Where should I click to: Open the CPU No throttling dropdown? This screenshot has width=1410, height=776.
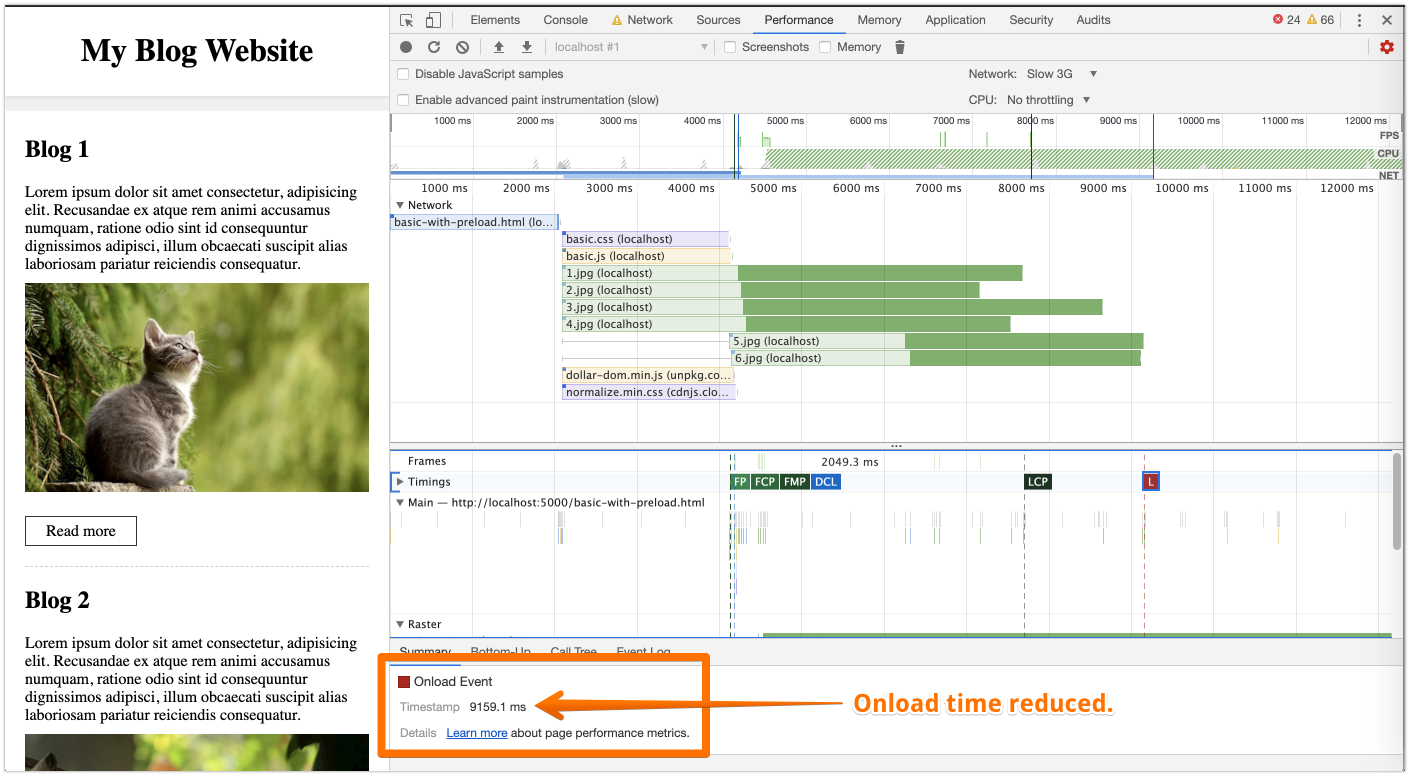pos(1048,100)
